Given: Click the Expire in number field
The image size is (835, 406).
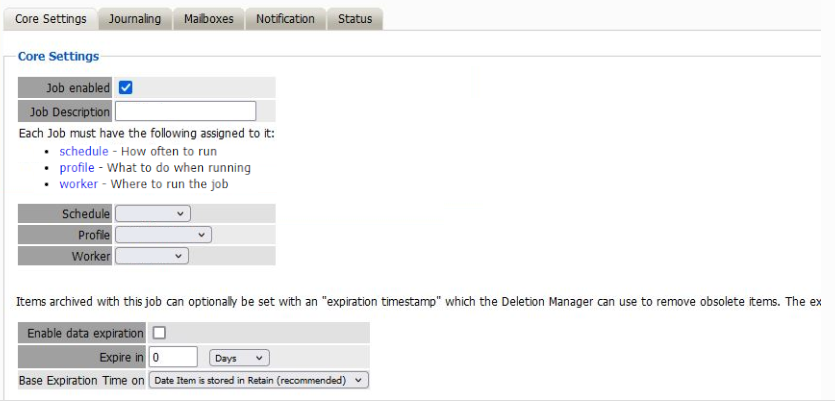Looking at the screenshot, I should 173,357.
